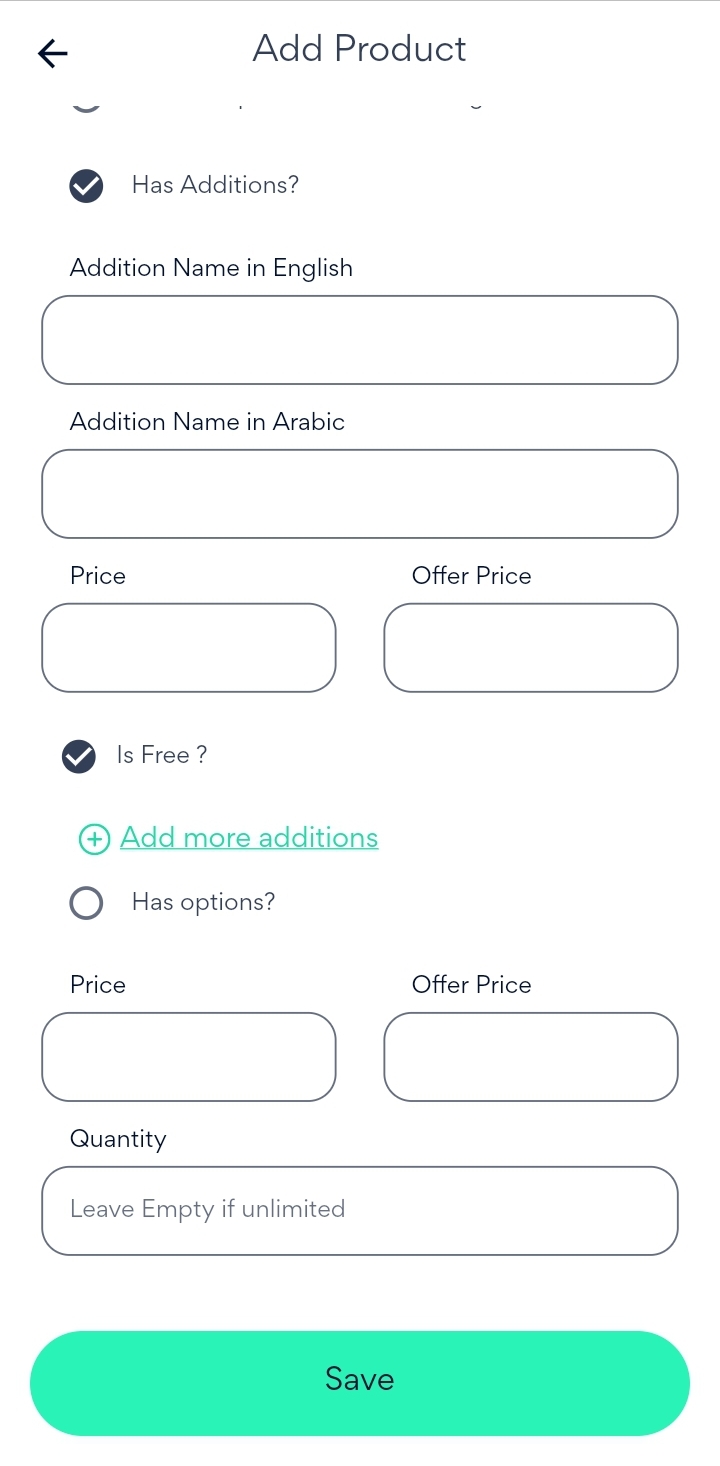Tap the Addition Name in Arabic field

pyautogui.click(x=360, y=494)
